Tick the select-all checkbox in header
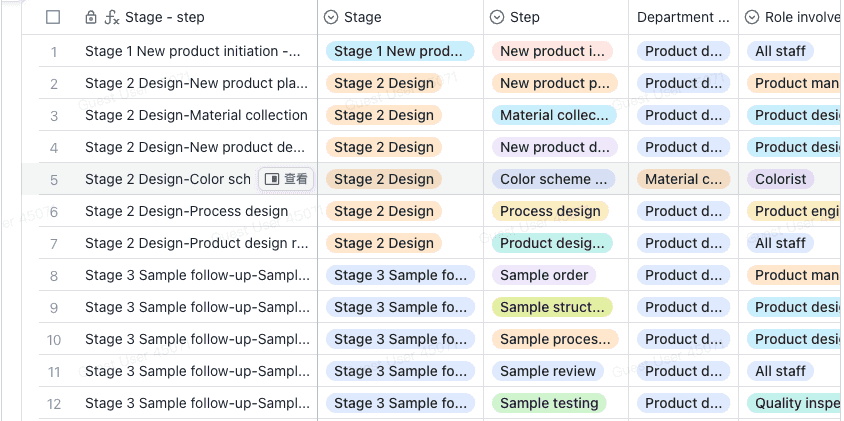Viewport: 844px width, 421px height. 53,17
